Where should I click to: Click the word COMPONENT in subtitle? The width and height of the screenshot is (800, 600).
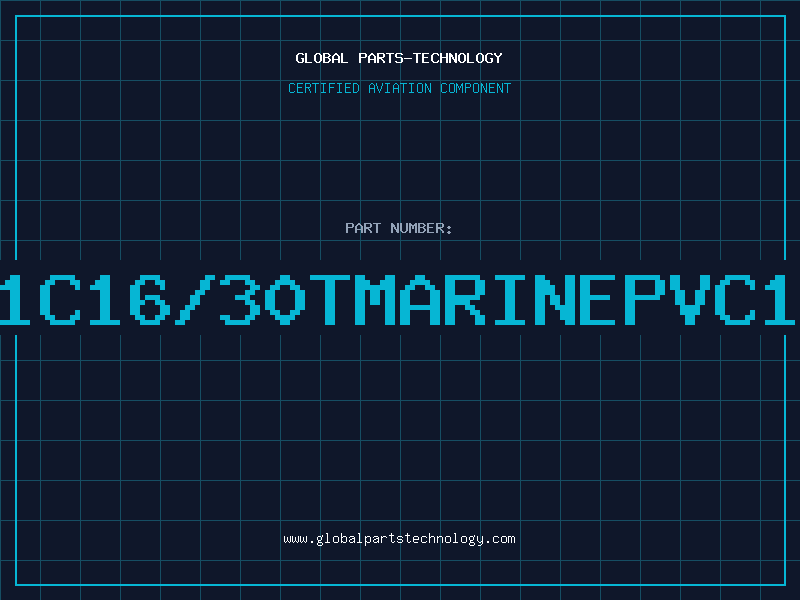coord(475,88)
